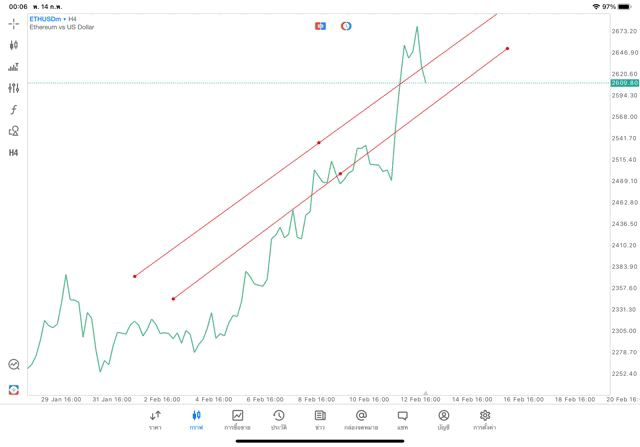640x447 pixels.
Task: Open the chart analysis magnifier icon
Action: tap(14, 365)
